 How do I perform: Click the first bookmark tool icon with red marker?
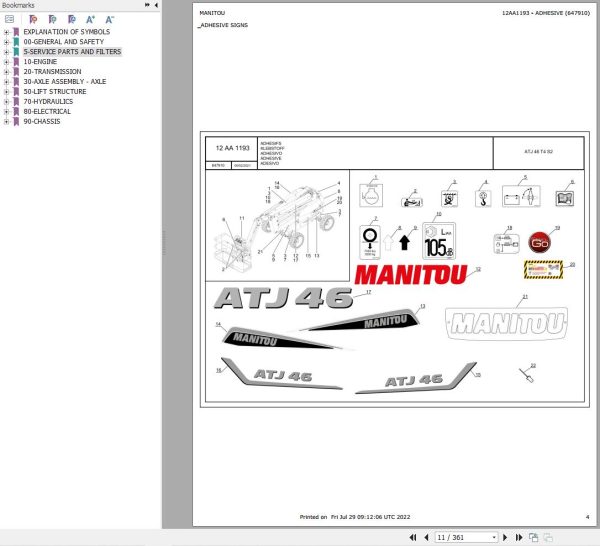click(x=33, y=19)
